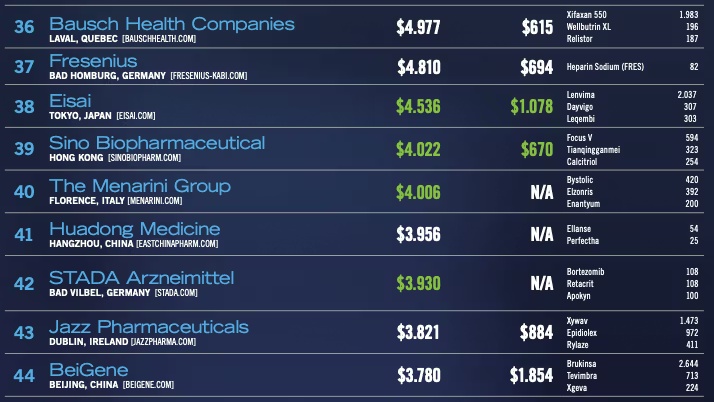Open the MENARINI.COM website link
The width and height of the screenshot is (714, 402).
156,200
